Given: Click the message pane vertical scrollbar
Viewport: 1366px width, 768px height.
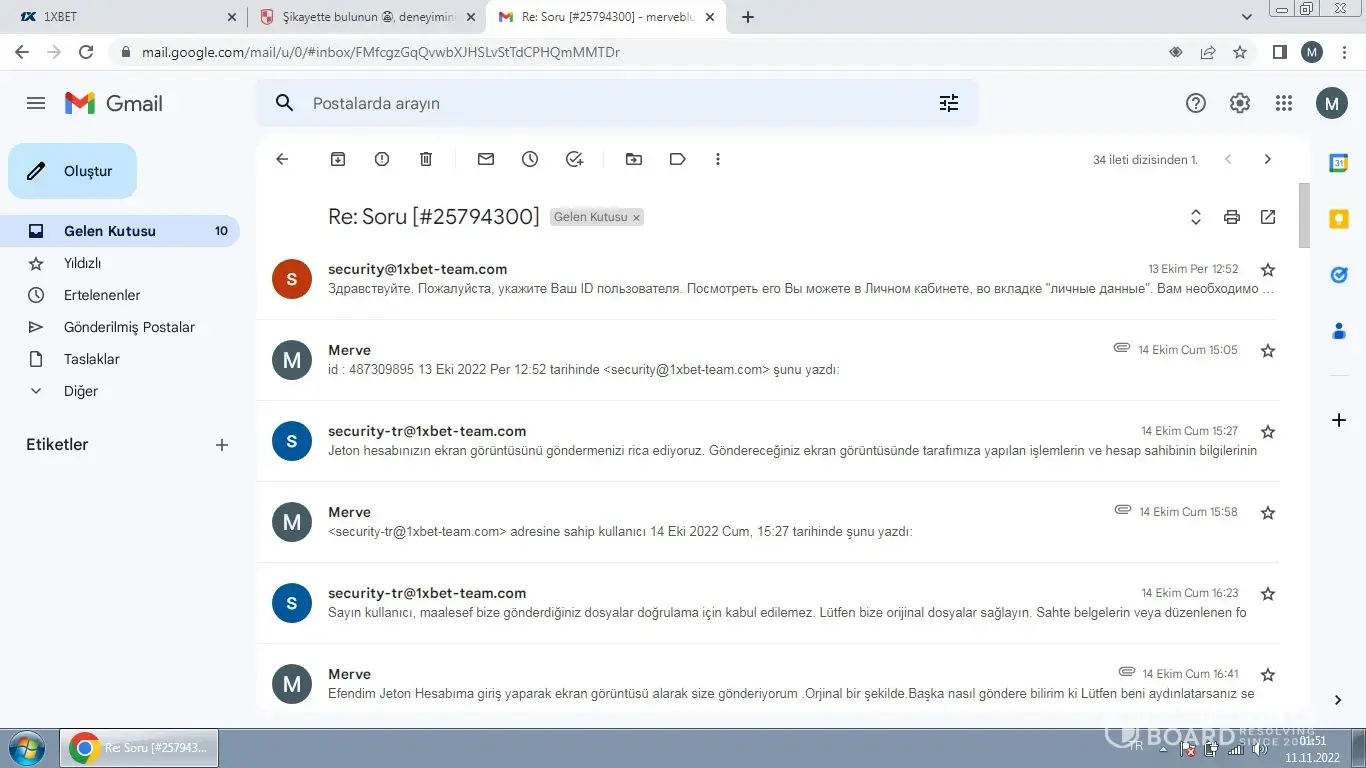Looking at the screenshot, I should [x=1304, y=215].
